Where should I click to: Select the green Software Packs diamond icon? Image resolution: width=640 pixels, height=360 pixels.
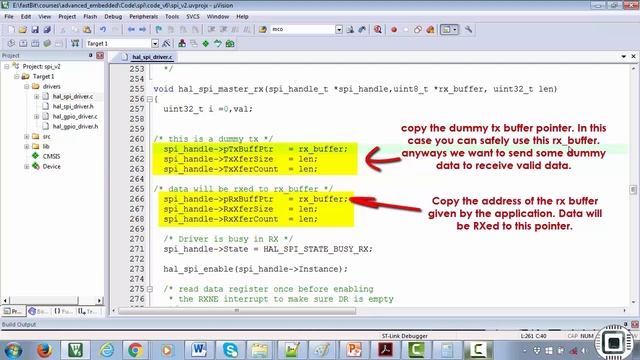206,43
